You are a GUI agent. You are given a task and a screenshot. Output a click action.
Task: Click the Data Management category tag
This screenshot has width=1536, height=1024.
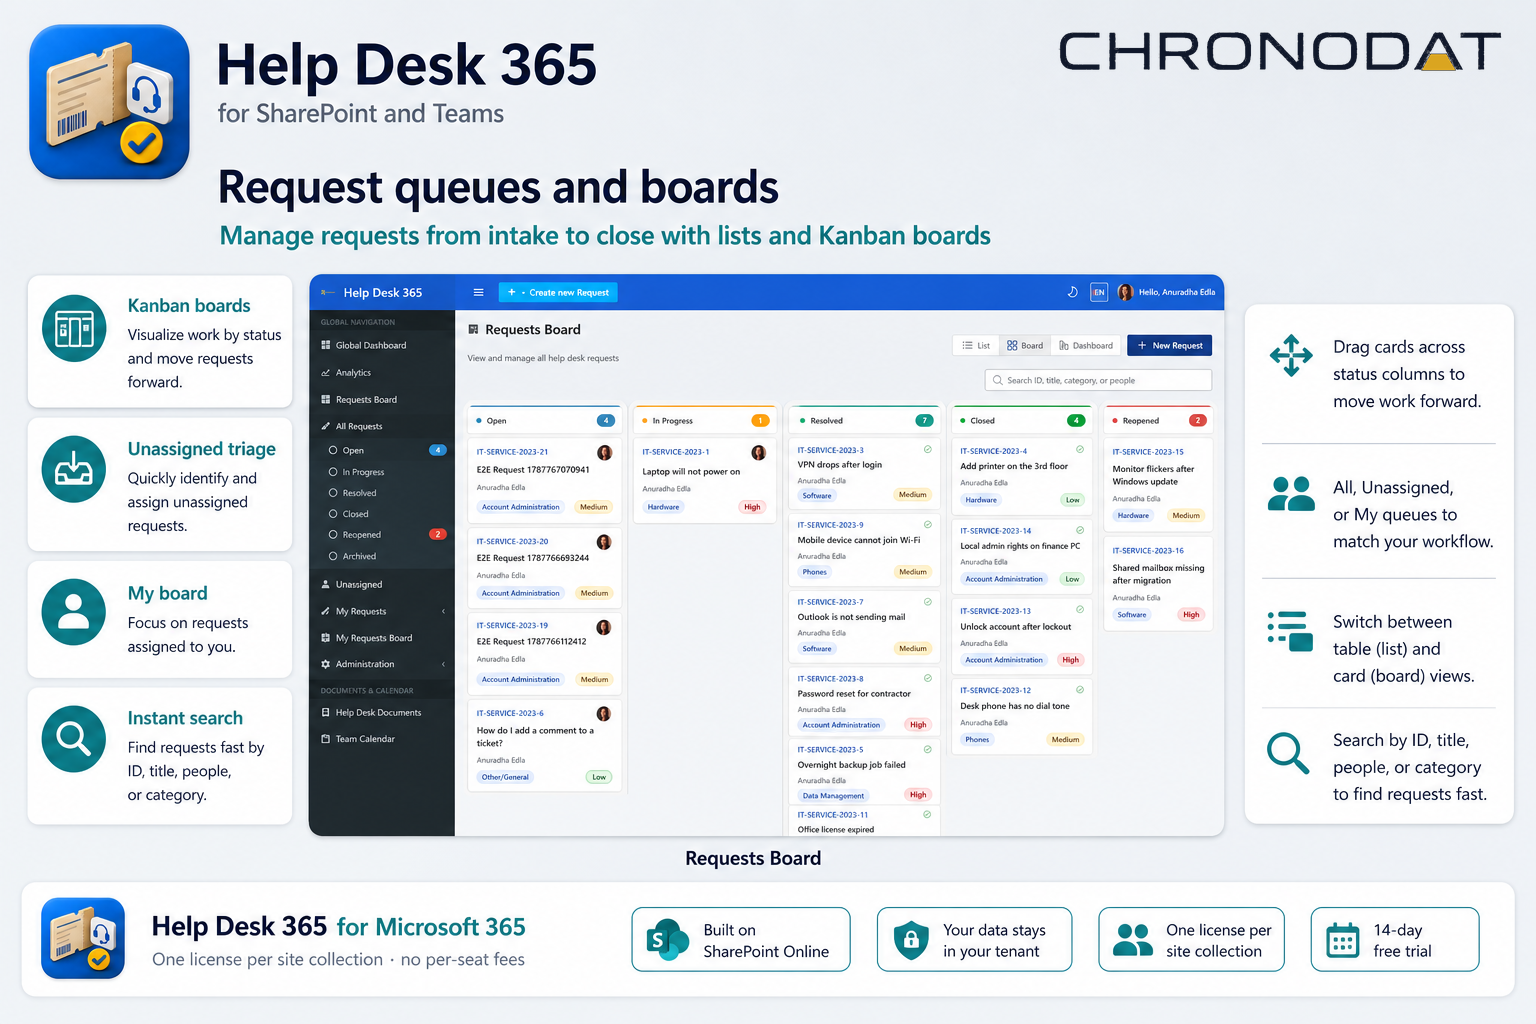pyautogui.click(x=833, y=796)
